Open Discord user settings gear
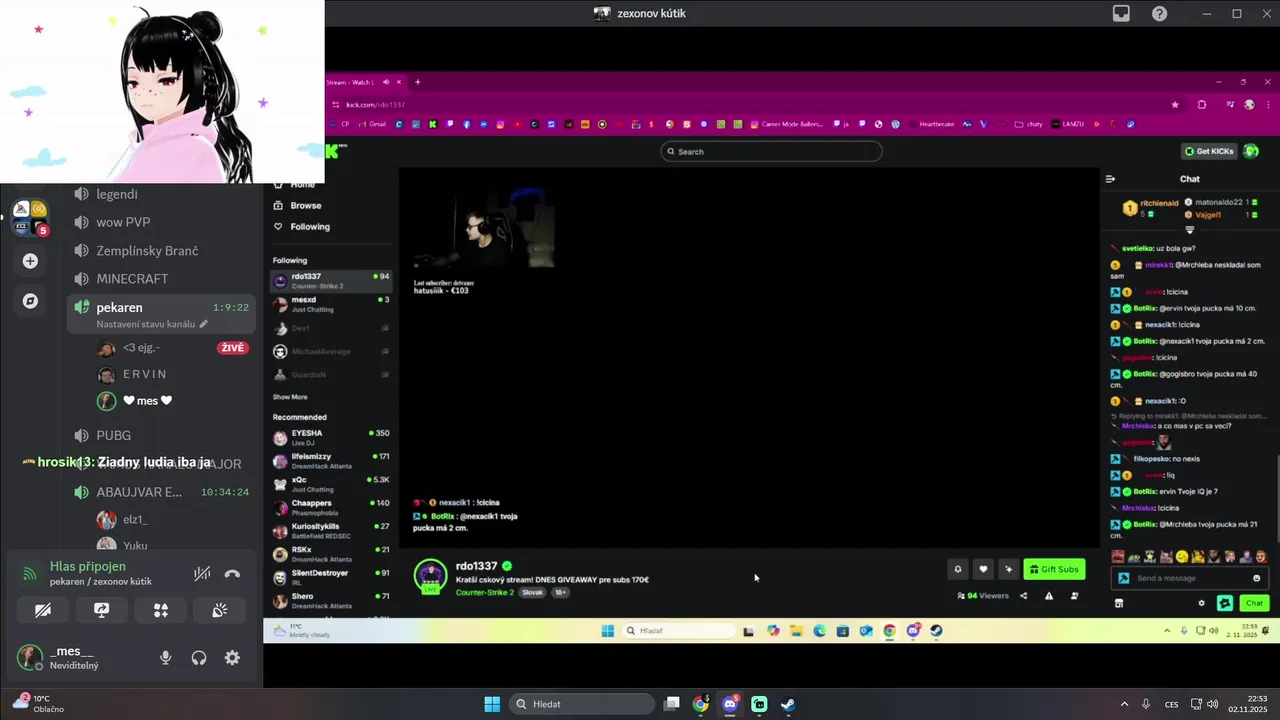Screen dimensions: 1280x720 [x=232, y=657]
